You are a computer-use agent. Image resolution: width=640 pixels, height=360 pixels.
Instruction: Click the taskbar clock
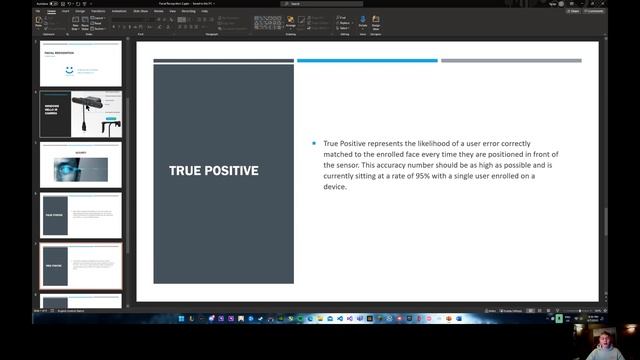point(593,319)
